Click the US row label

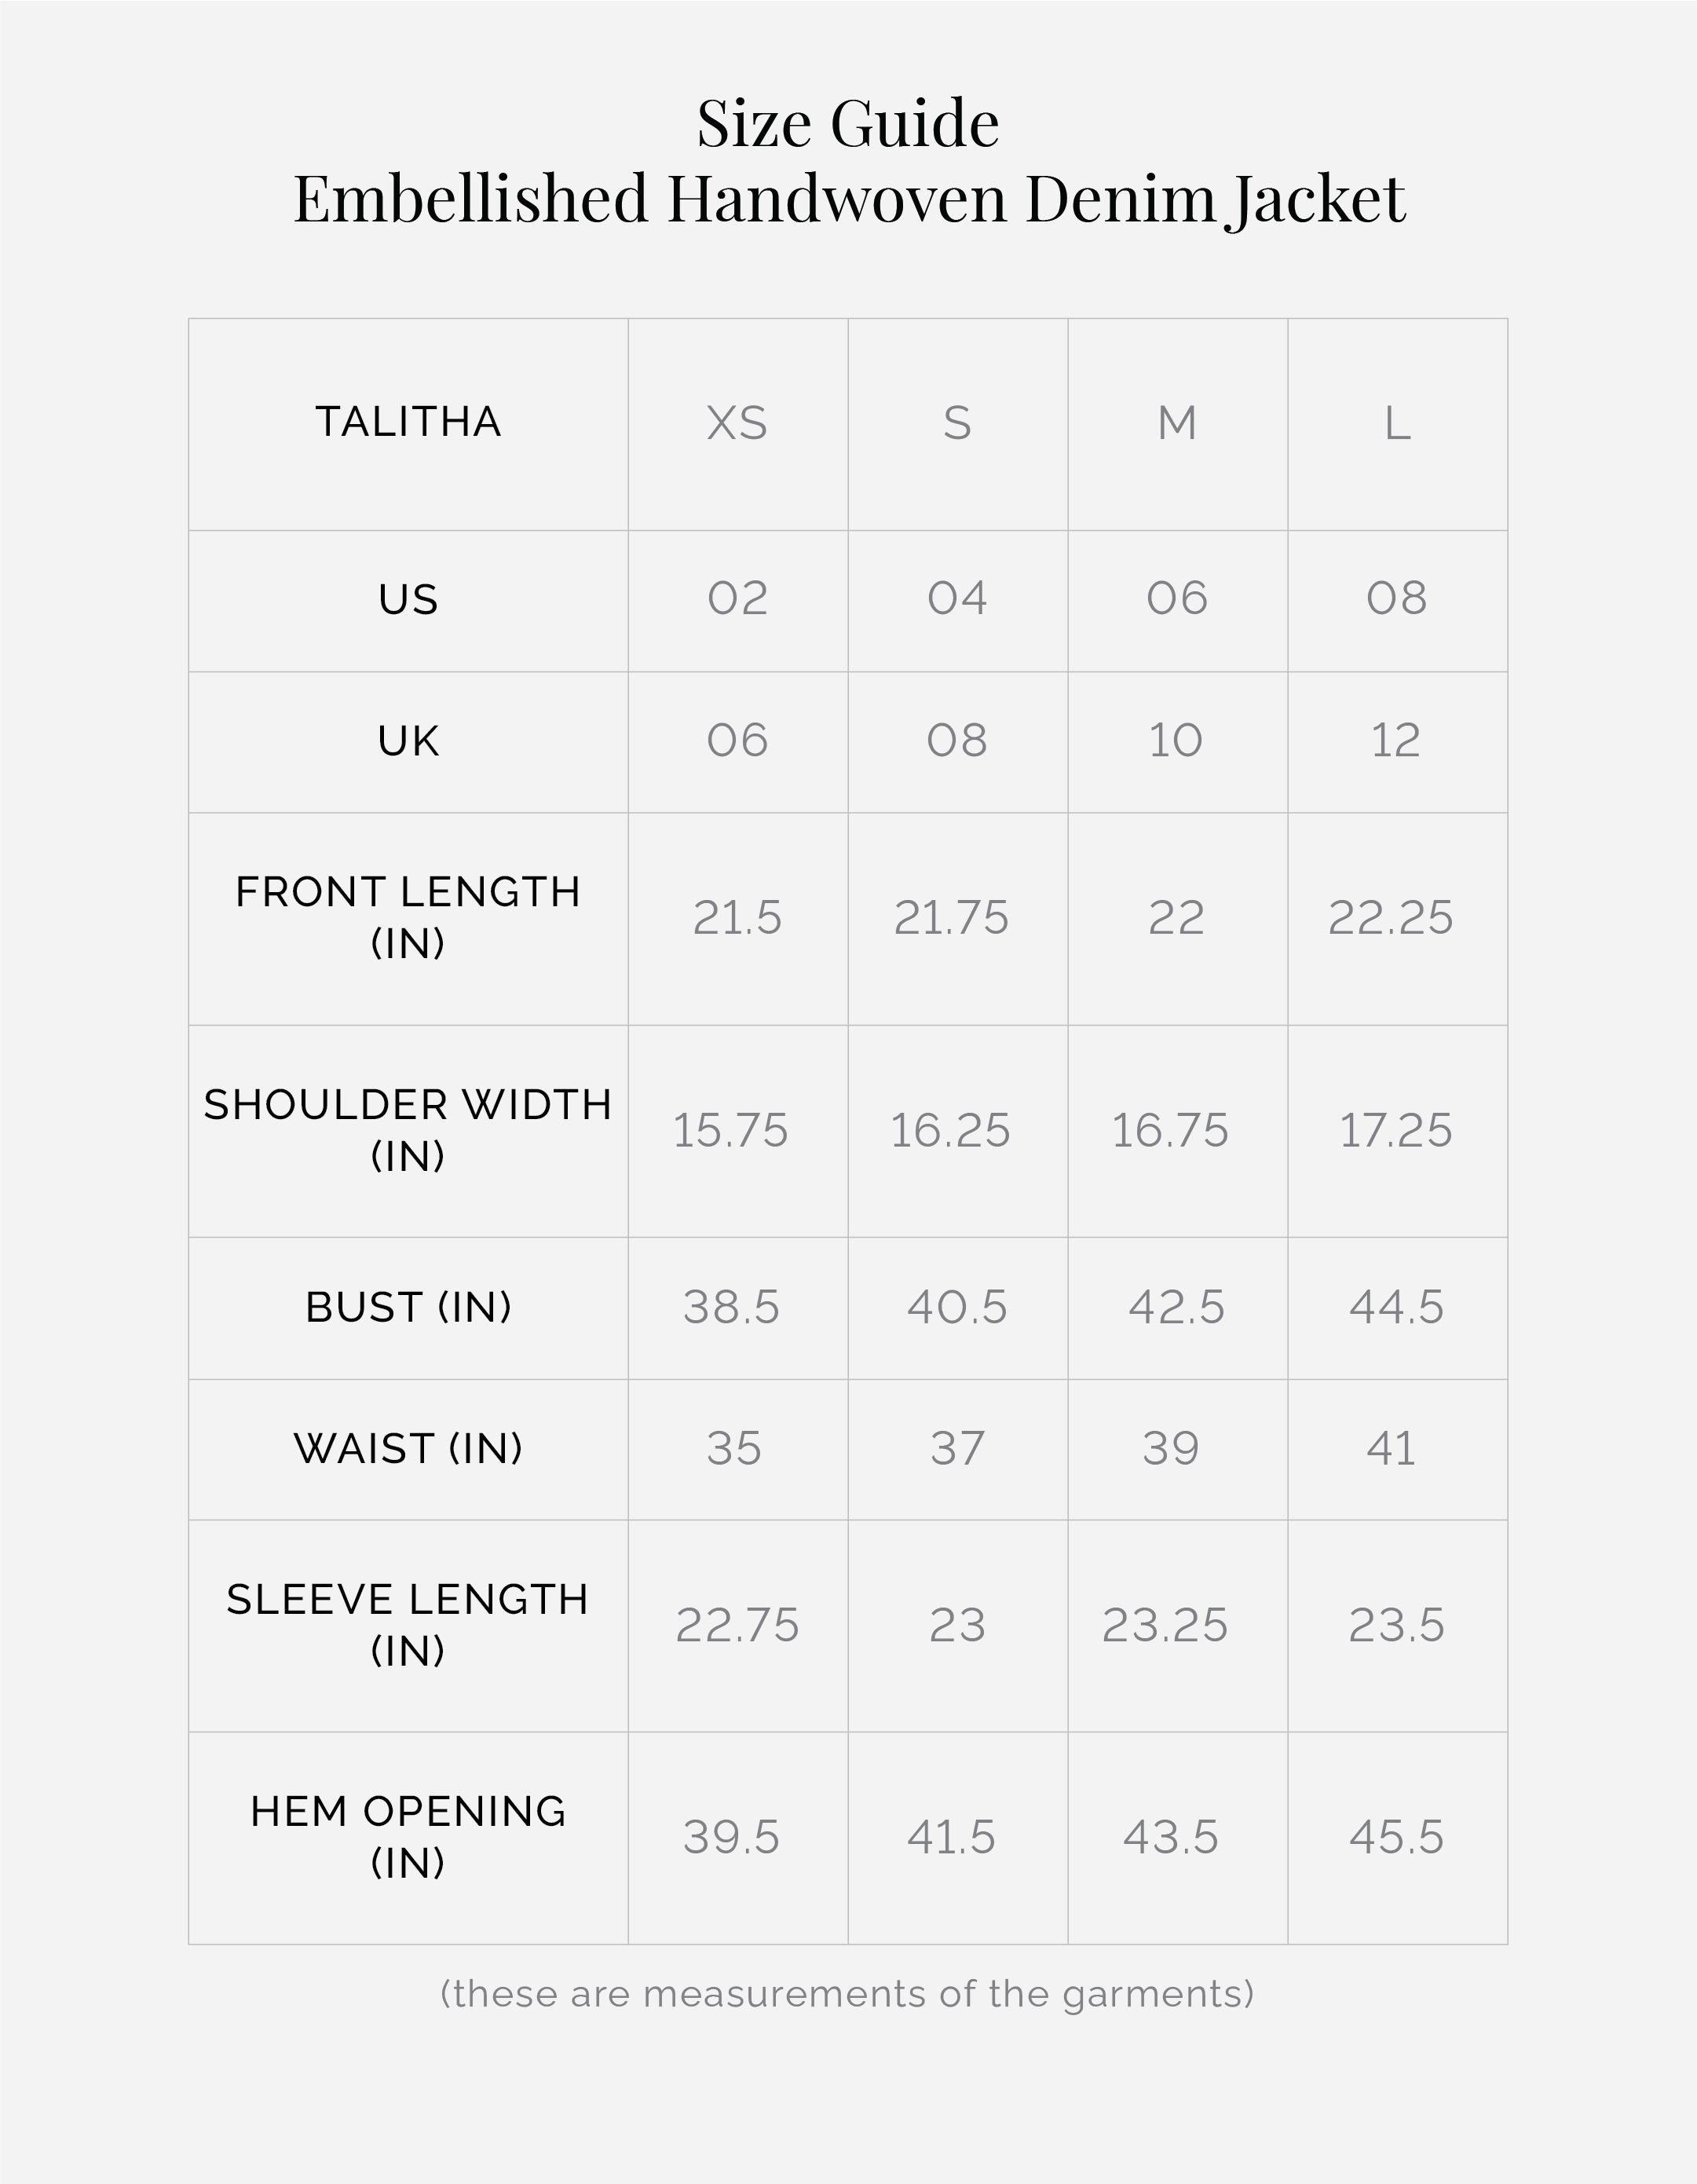tap(408, 600)
